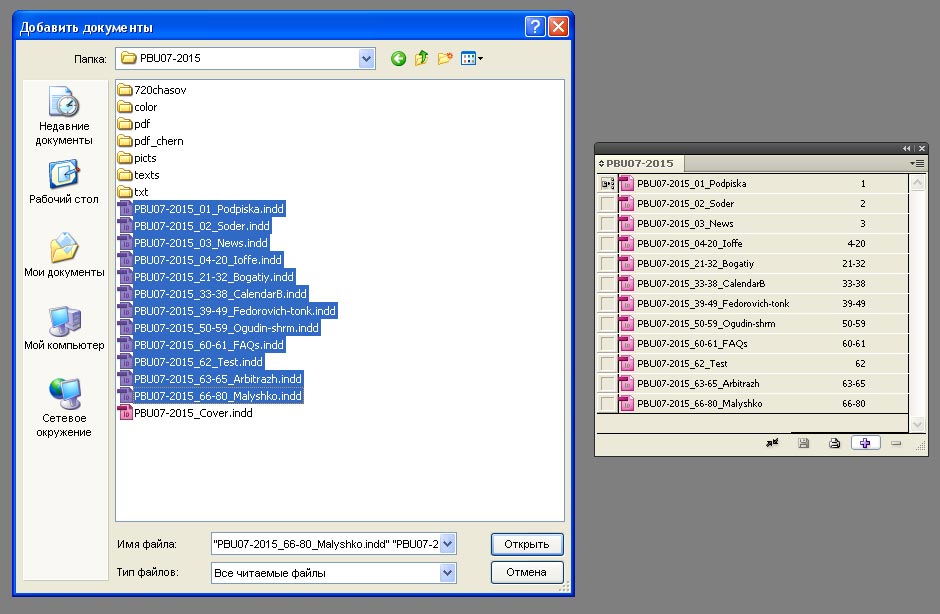Select file PBU07-2015_21-32_Bogatiy.indd
This screenshot has height=614, width=940.
206,276
